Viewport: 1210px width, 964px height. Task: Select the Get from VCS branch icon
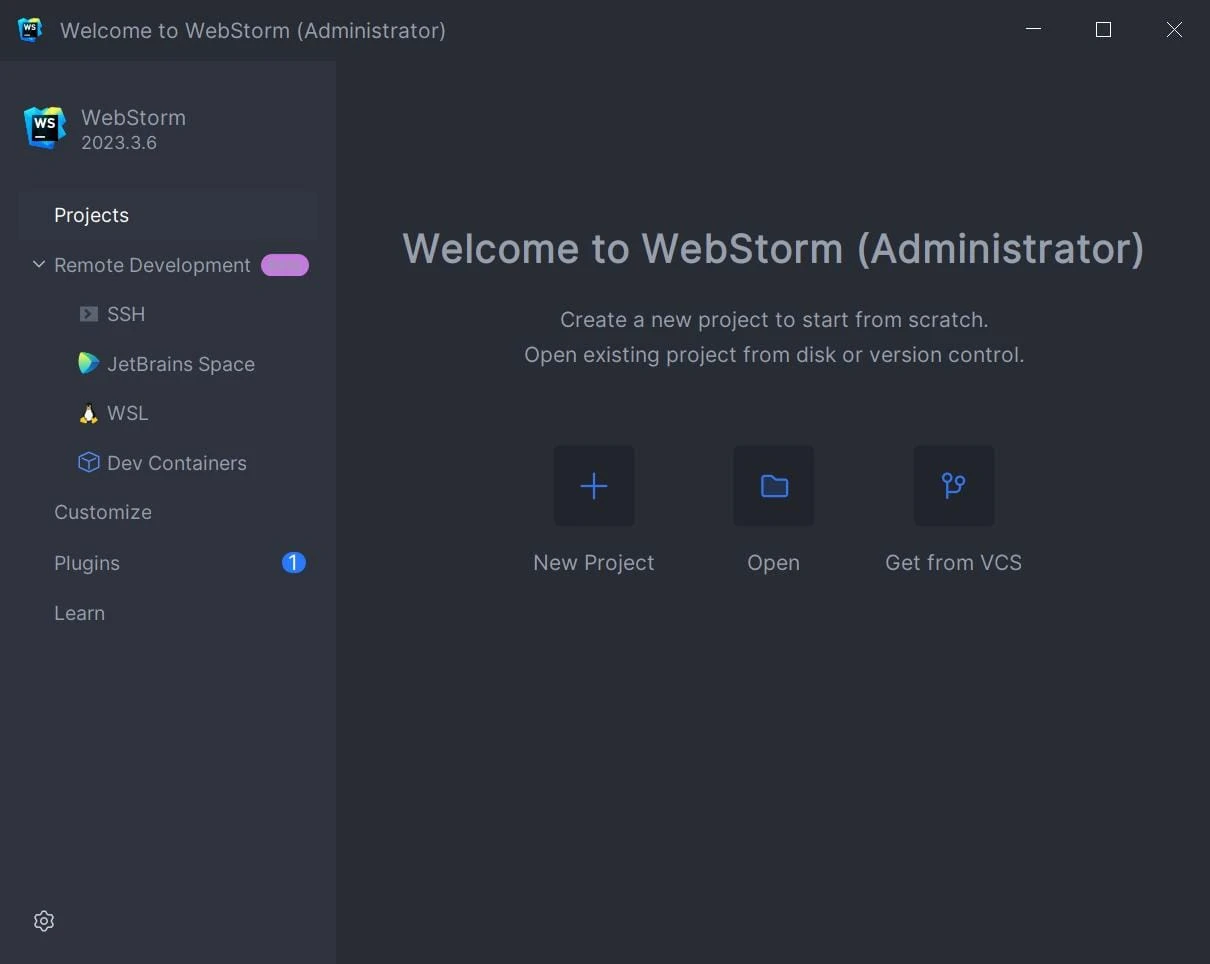click(953, 486)
